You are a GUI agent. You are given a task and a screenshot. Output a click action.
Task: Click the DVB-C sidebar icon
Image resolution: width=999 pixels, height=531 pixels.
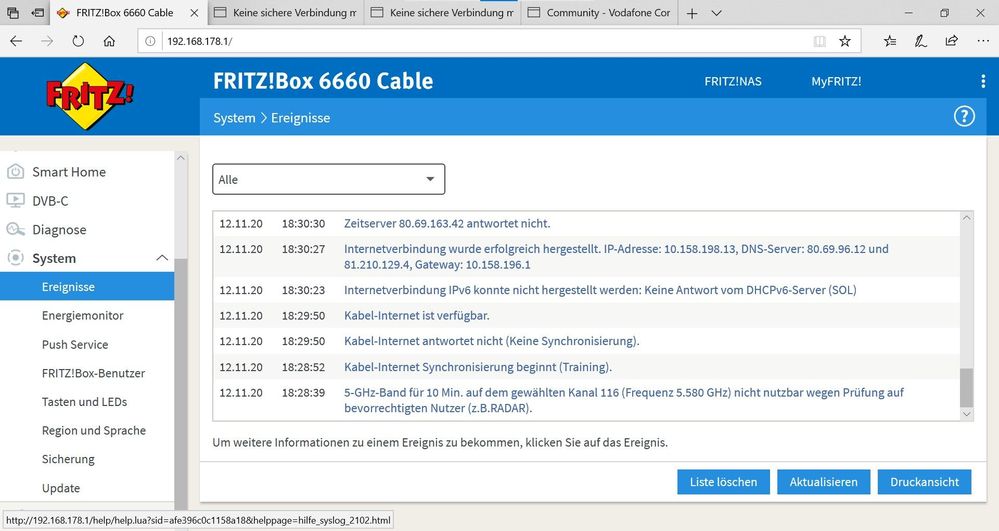[x=15, y=200]
